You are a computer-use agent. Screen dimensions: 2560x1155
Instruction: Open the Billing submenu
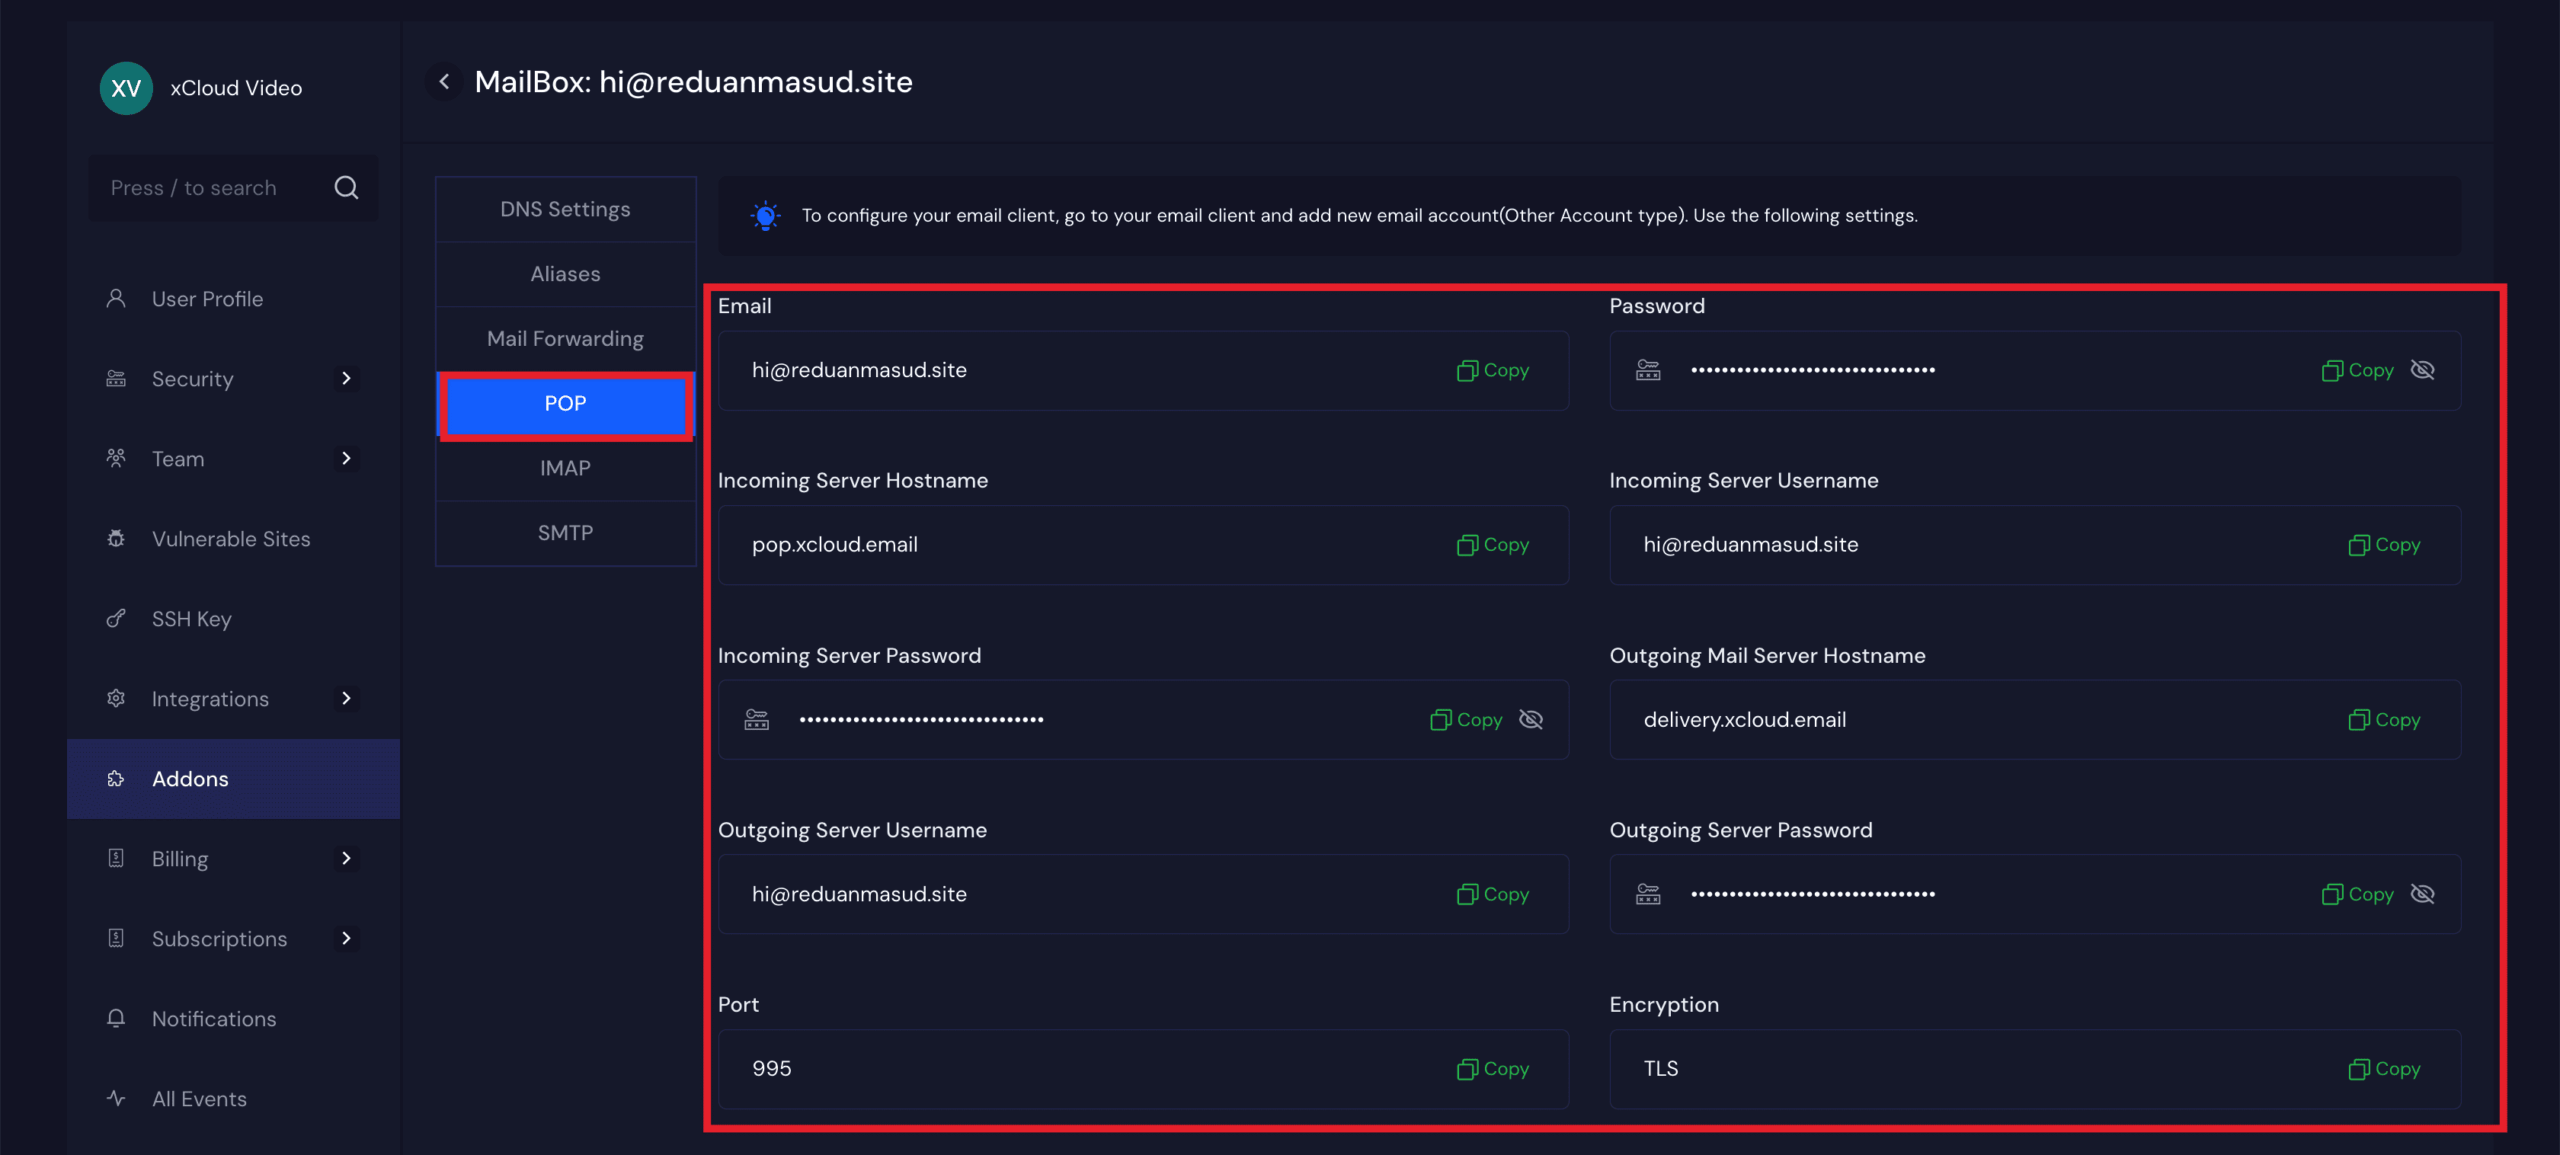[347, 858]
